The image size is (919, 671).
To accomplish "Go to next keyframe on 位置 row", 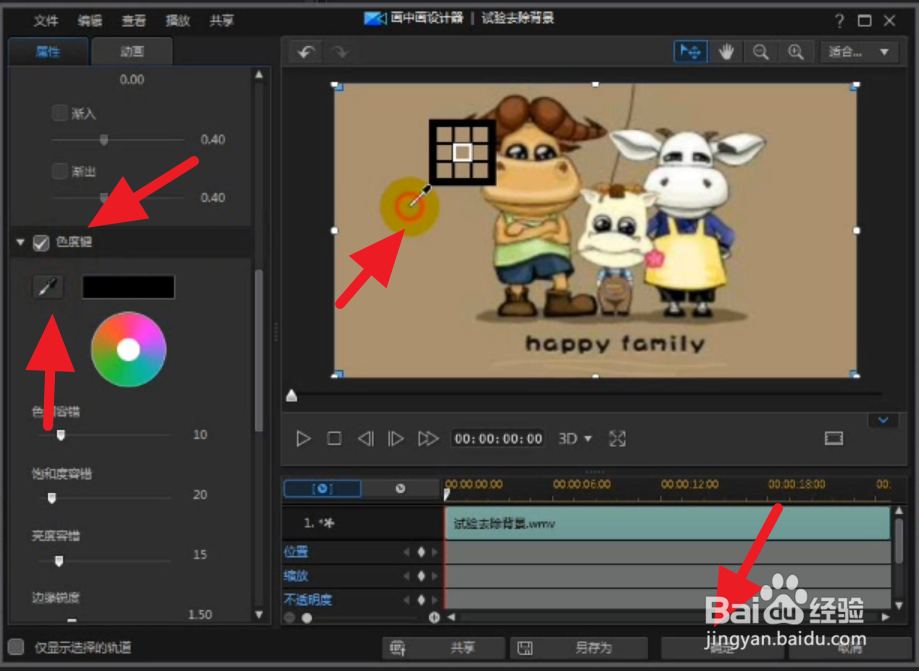I will [435, 551].
